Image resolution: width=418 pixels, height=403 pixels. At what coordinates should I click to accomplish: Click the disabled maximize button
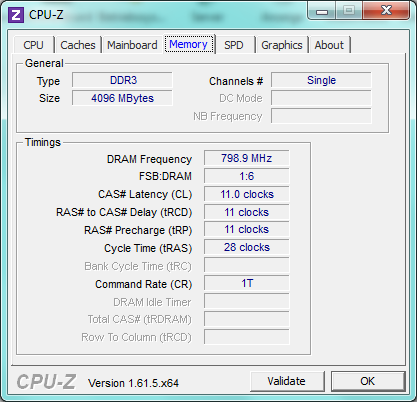pyautogui.click(x=349, y=10)
